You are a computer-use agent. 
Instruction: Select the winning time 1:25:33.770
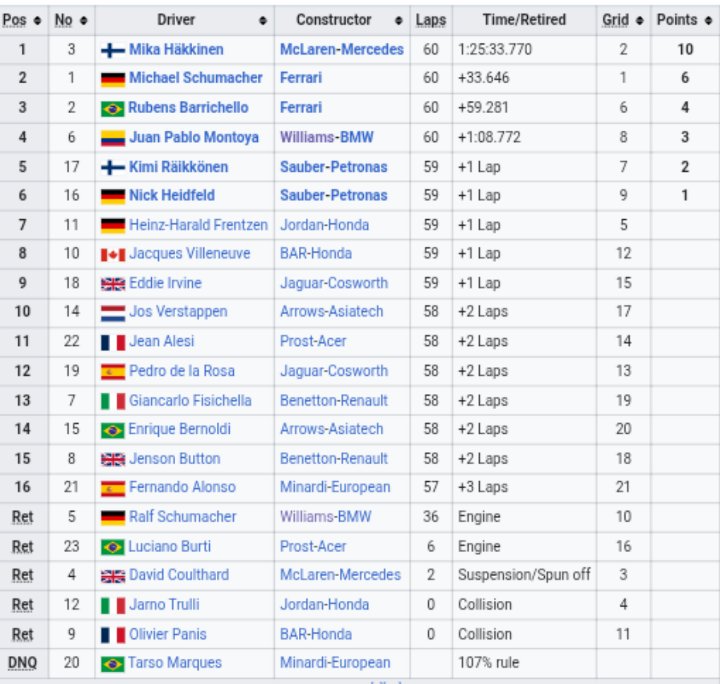[495, 50]
